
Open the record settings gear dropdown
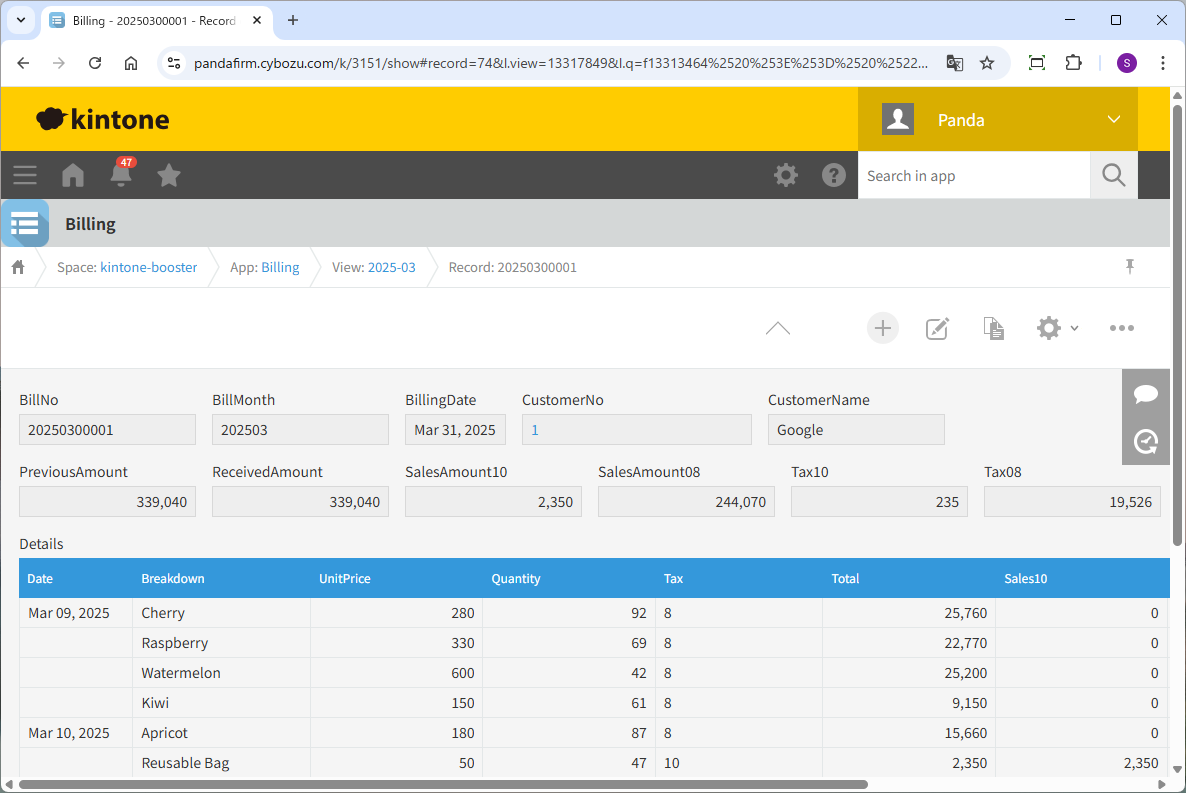pos(1056,328)
